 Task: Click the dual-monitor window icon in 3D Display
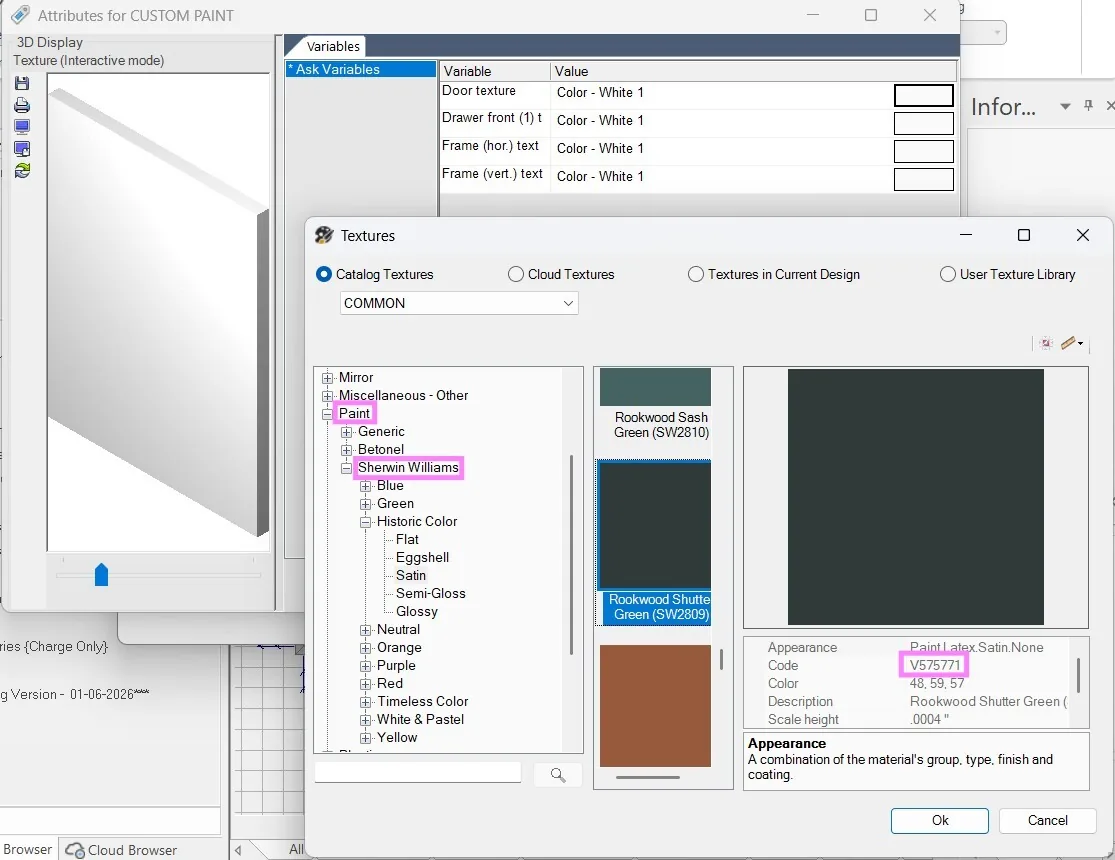pyautogui.click(x=22, y=149)
